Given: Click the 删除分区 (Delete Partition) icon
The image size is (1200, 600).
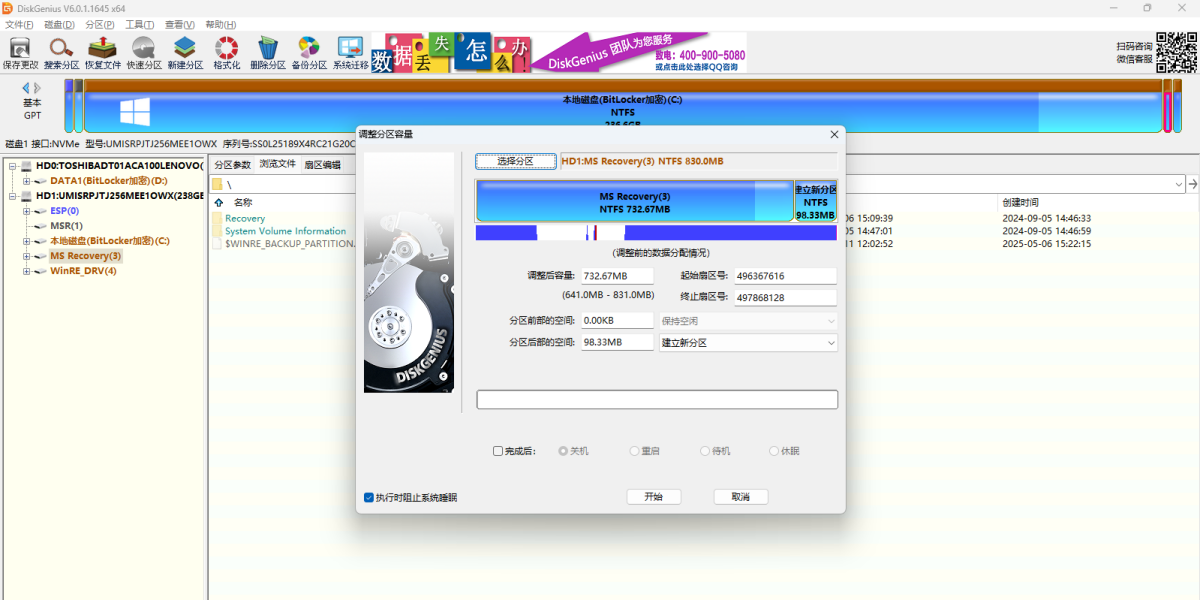Looking at the screenshot, I should [267, 52].
